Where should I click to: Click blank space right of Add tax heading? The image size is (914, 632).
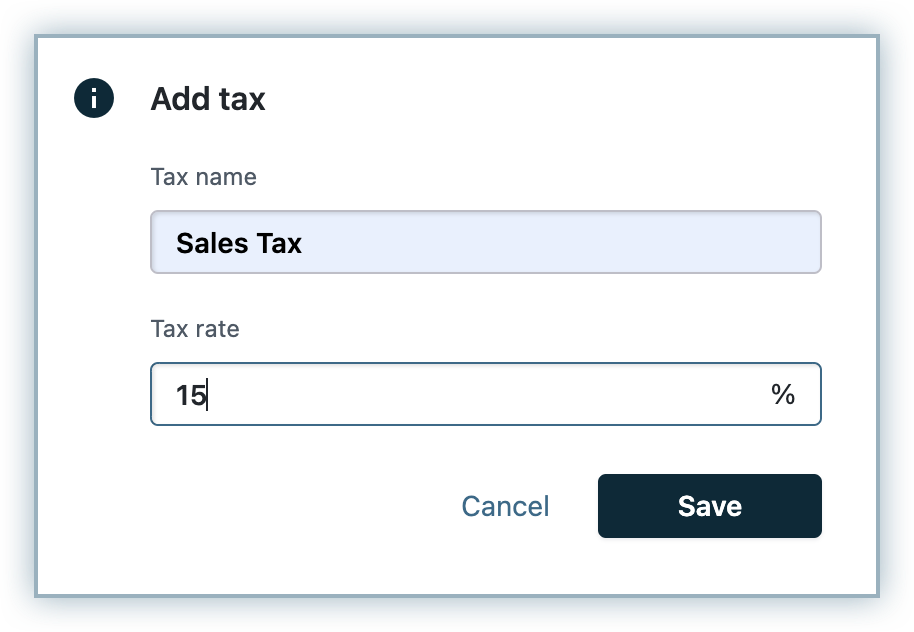coord(550,99)
